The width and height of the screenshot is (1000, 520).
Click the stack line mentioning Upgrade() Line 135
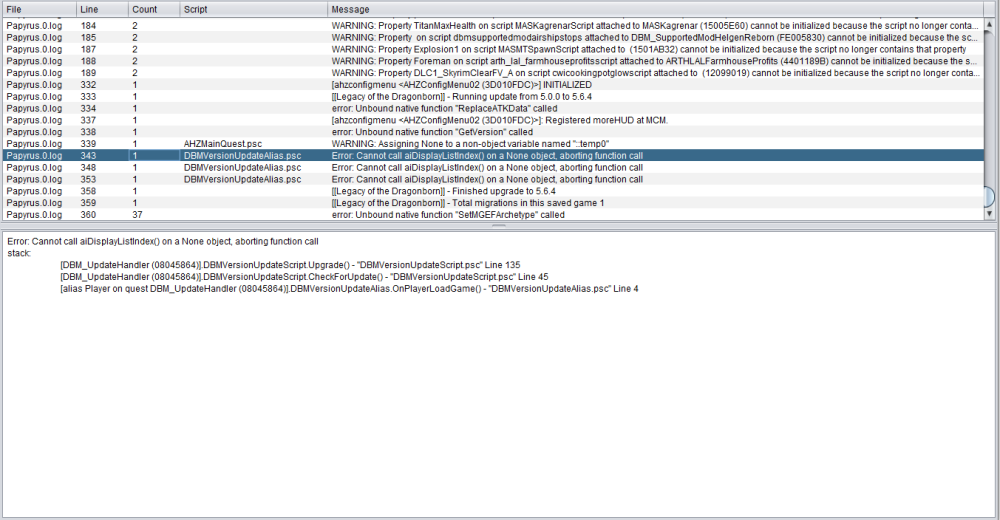[x=290, y=265]
